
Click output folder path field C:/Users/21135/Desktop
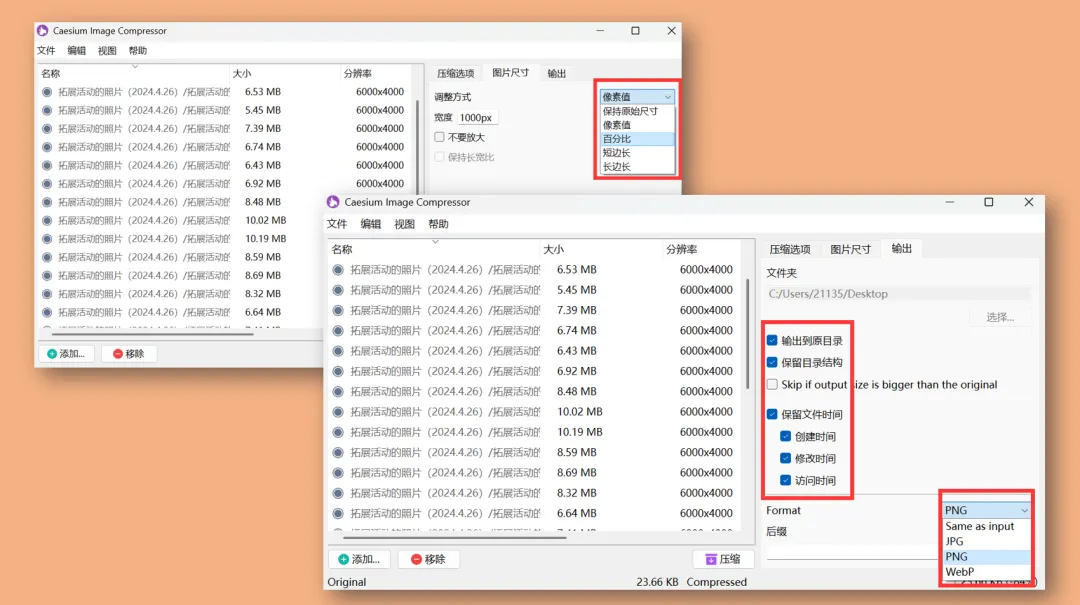click(898, 294)
